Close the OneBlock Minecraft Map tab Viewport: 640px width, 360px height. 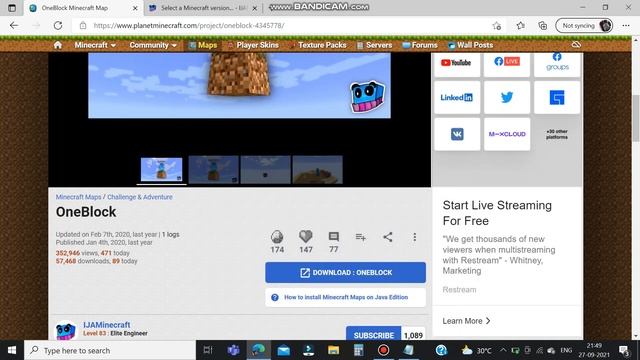(135, 8)
